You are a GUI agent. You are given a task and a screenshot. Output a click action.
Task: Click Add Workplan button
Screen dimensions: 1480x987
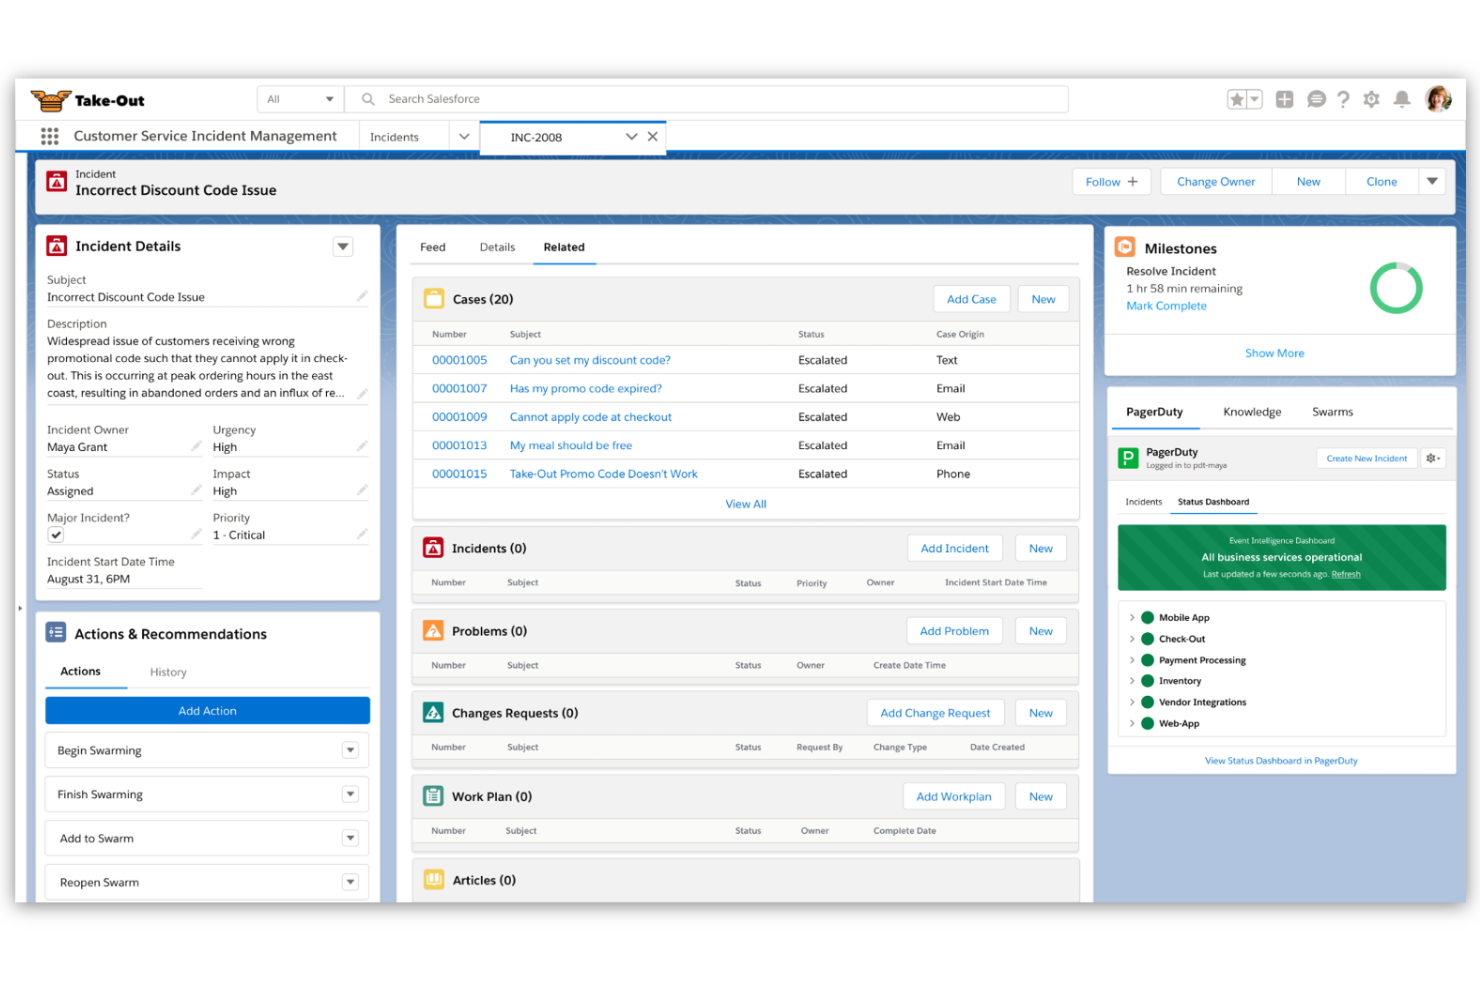954,797
